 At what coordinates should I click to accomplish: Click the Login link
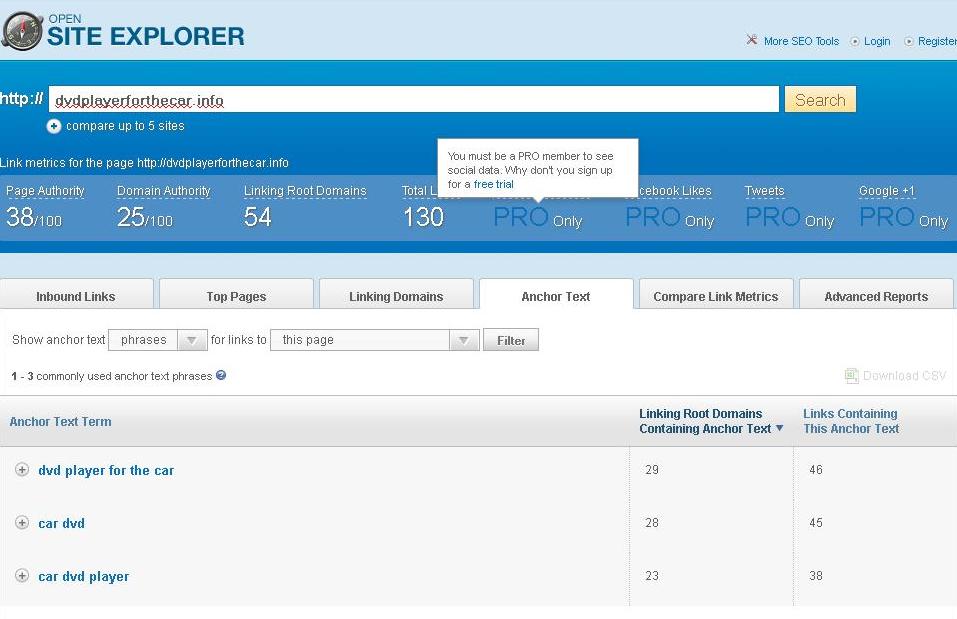pos(877,41)
